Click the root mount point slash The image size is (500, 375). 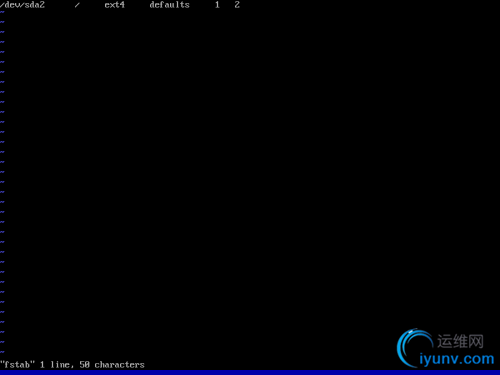click(77, 5)
